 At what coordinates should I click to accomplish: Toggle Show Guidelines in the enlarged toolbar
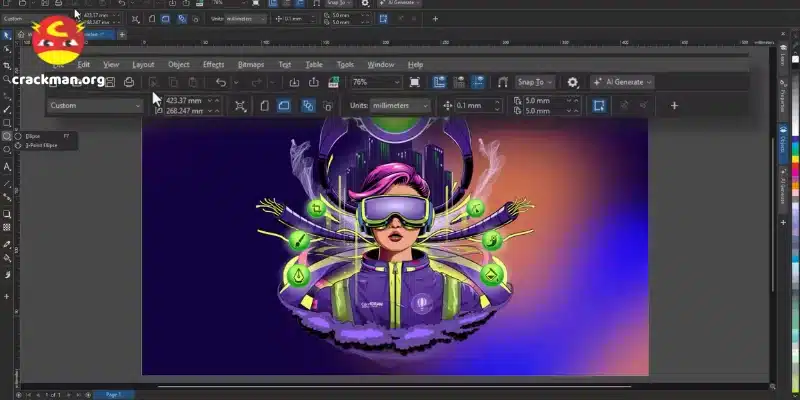coord(478,82)
